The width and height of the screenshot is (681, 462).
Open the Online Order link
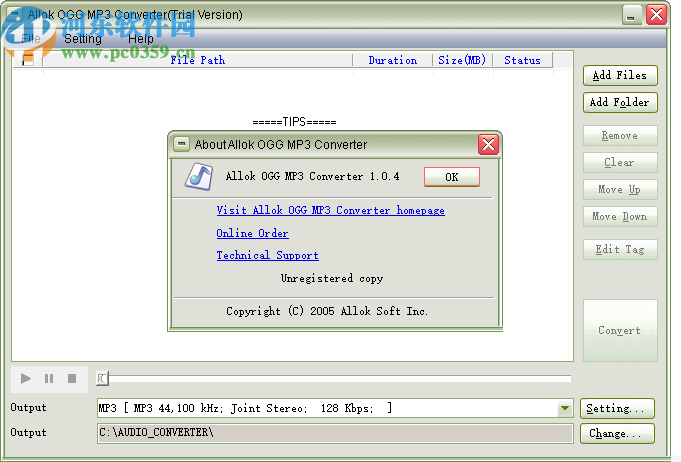[x=252, y=233]
